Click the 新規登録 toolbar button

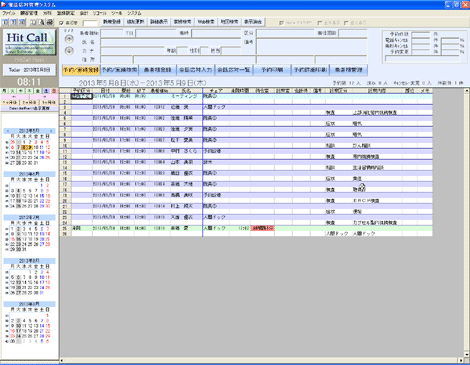coord(112,22)
